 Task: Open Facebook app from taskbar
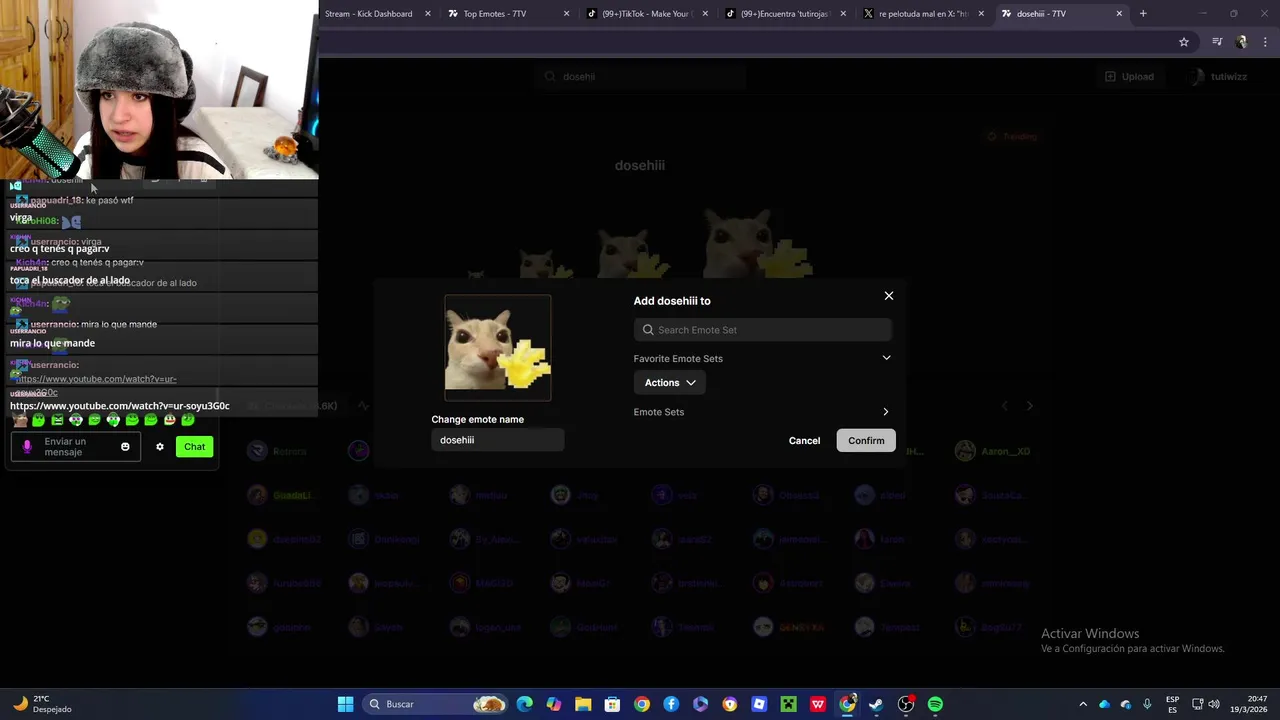671,704
